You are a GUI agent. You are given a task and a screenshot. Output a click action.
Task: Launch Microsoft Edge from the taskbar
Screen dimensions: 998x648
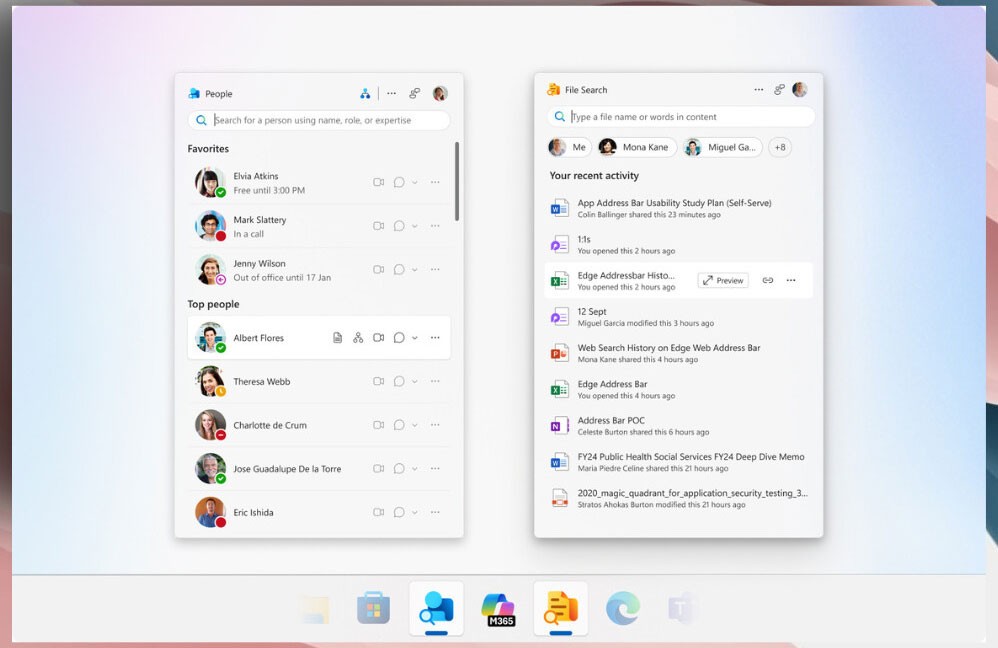pos(623,608)
